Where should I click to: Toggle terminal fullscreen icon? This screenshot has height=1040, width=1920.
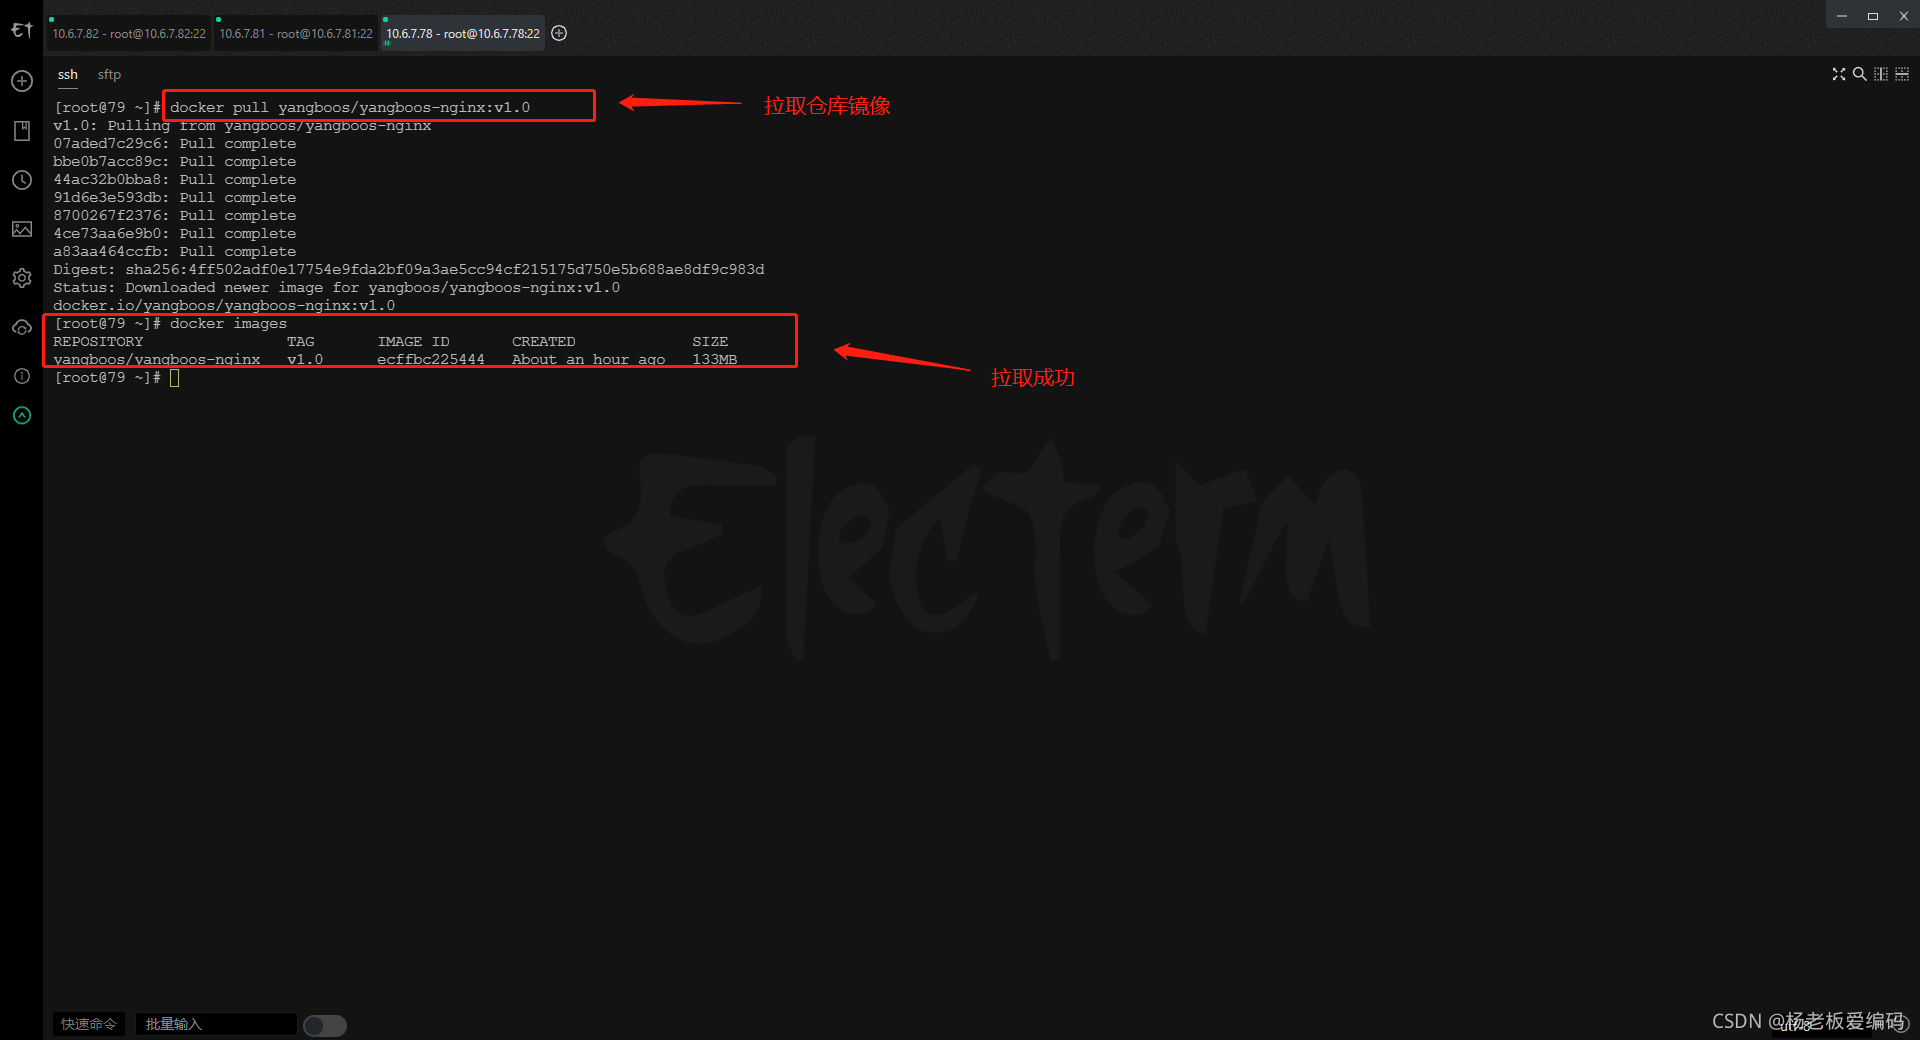[1838, 74]
